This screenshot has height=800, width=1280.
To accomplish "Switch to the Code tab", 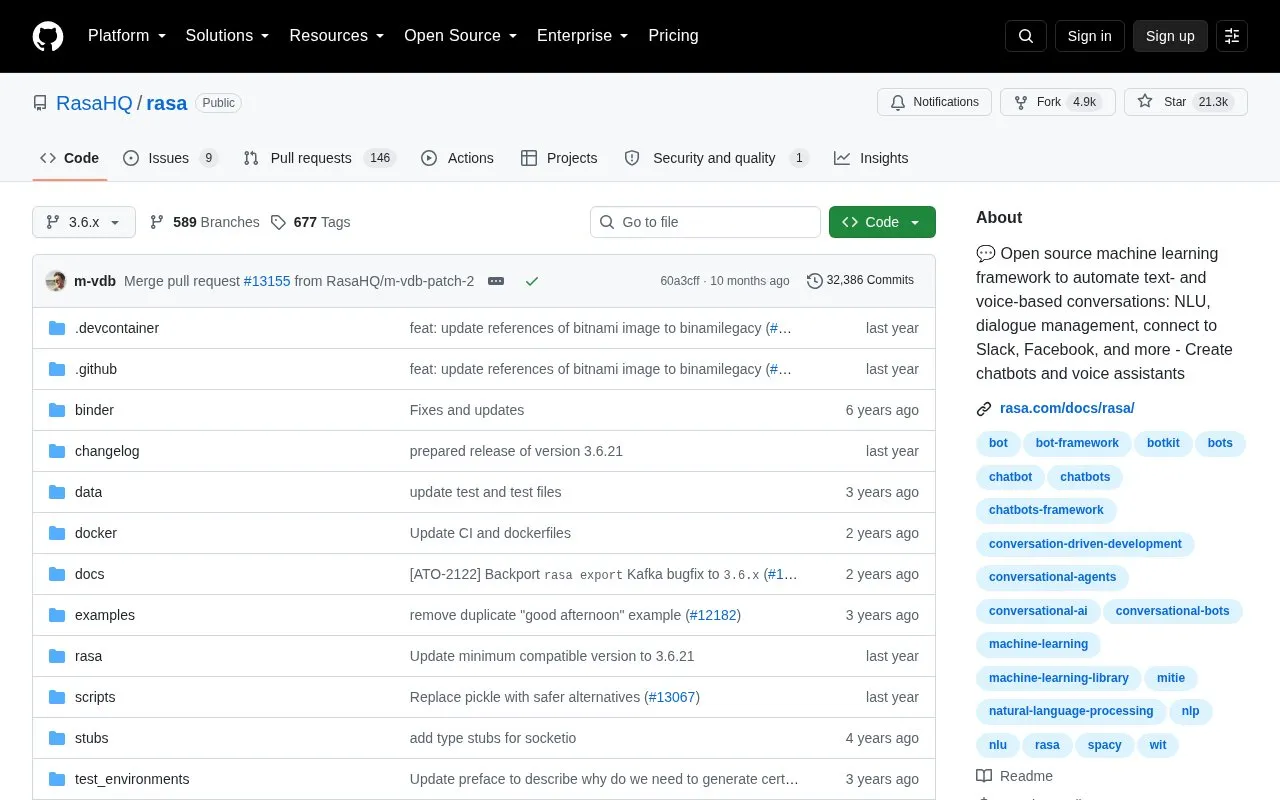I will (69, 158).
